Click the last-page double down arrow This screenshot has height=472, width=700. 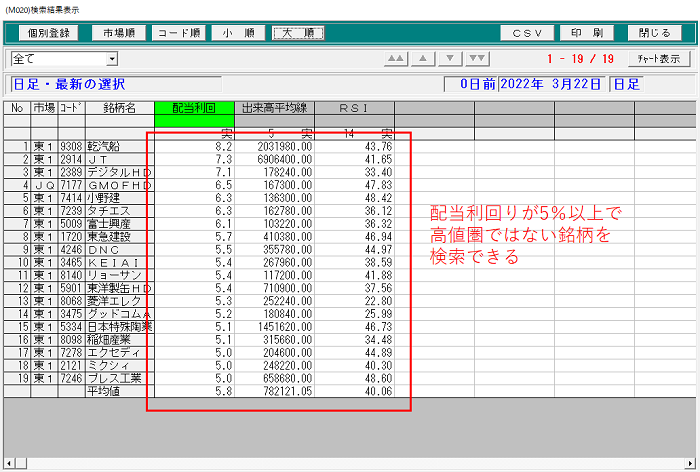click(478, 59)
